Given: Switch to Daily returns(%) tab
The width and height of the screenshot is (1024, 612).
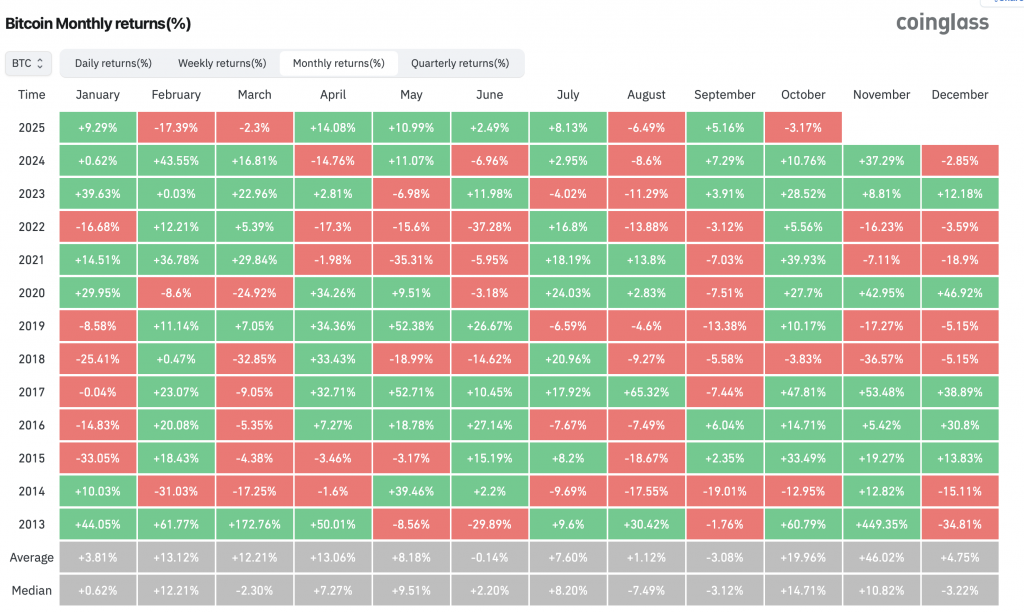Looking at the screenshot, I should click(113, 63).
